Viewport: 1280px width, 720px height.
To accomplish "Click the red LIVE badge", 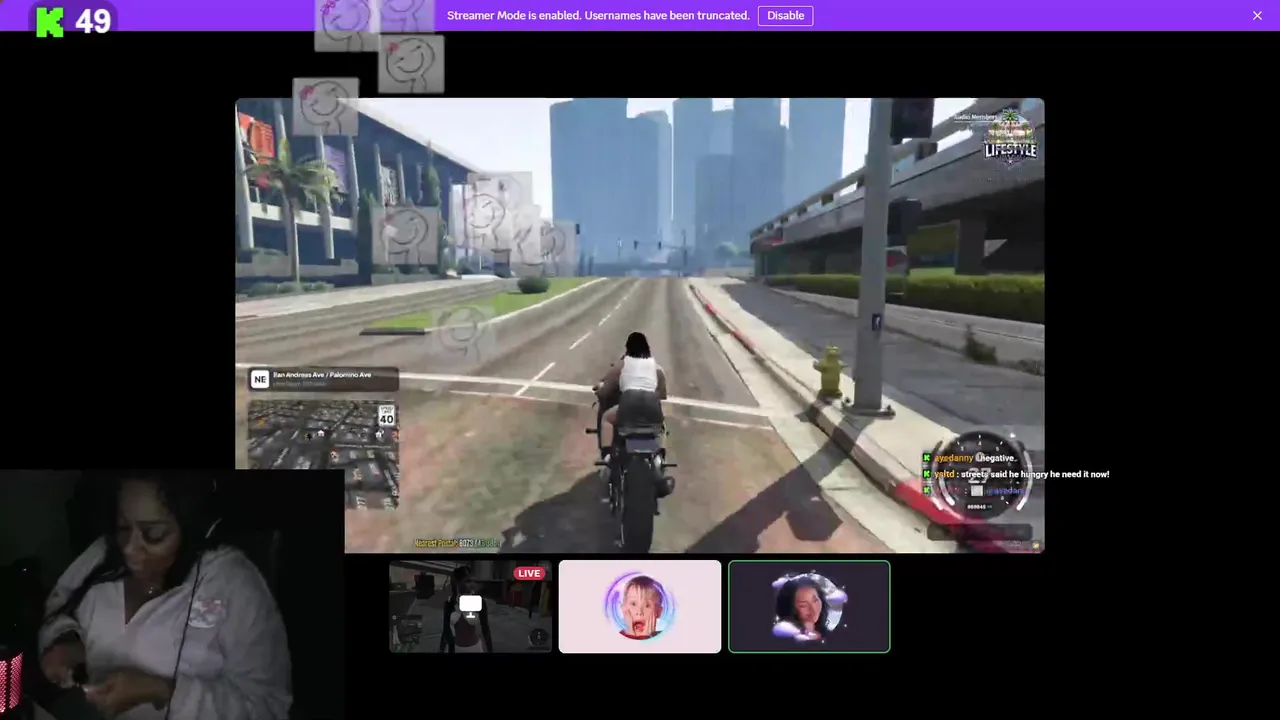I will [x=529, y=573].
